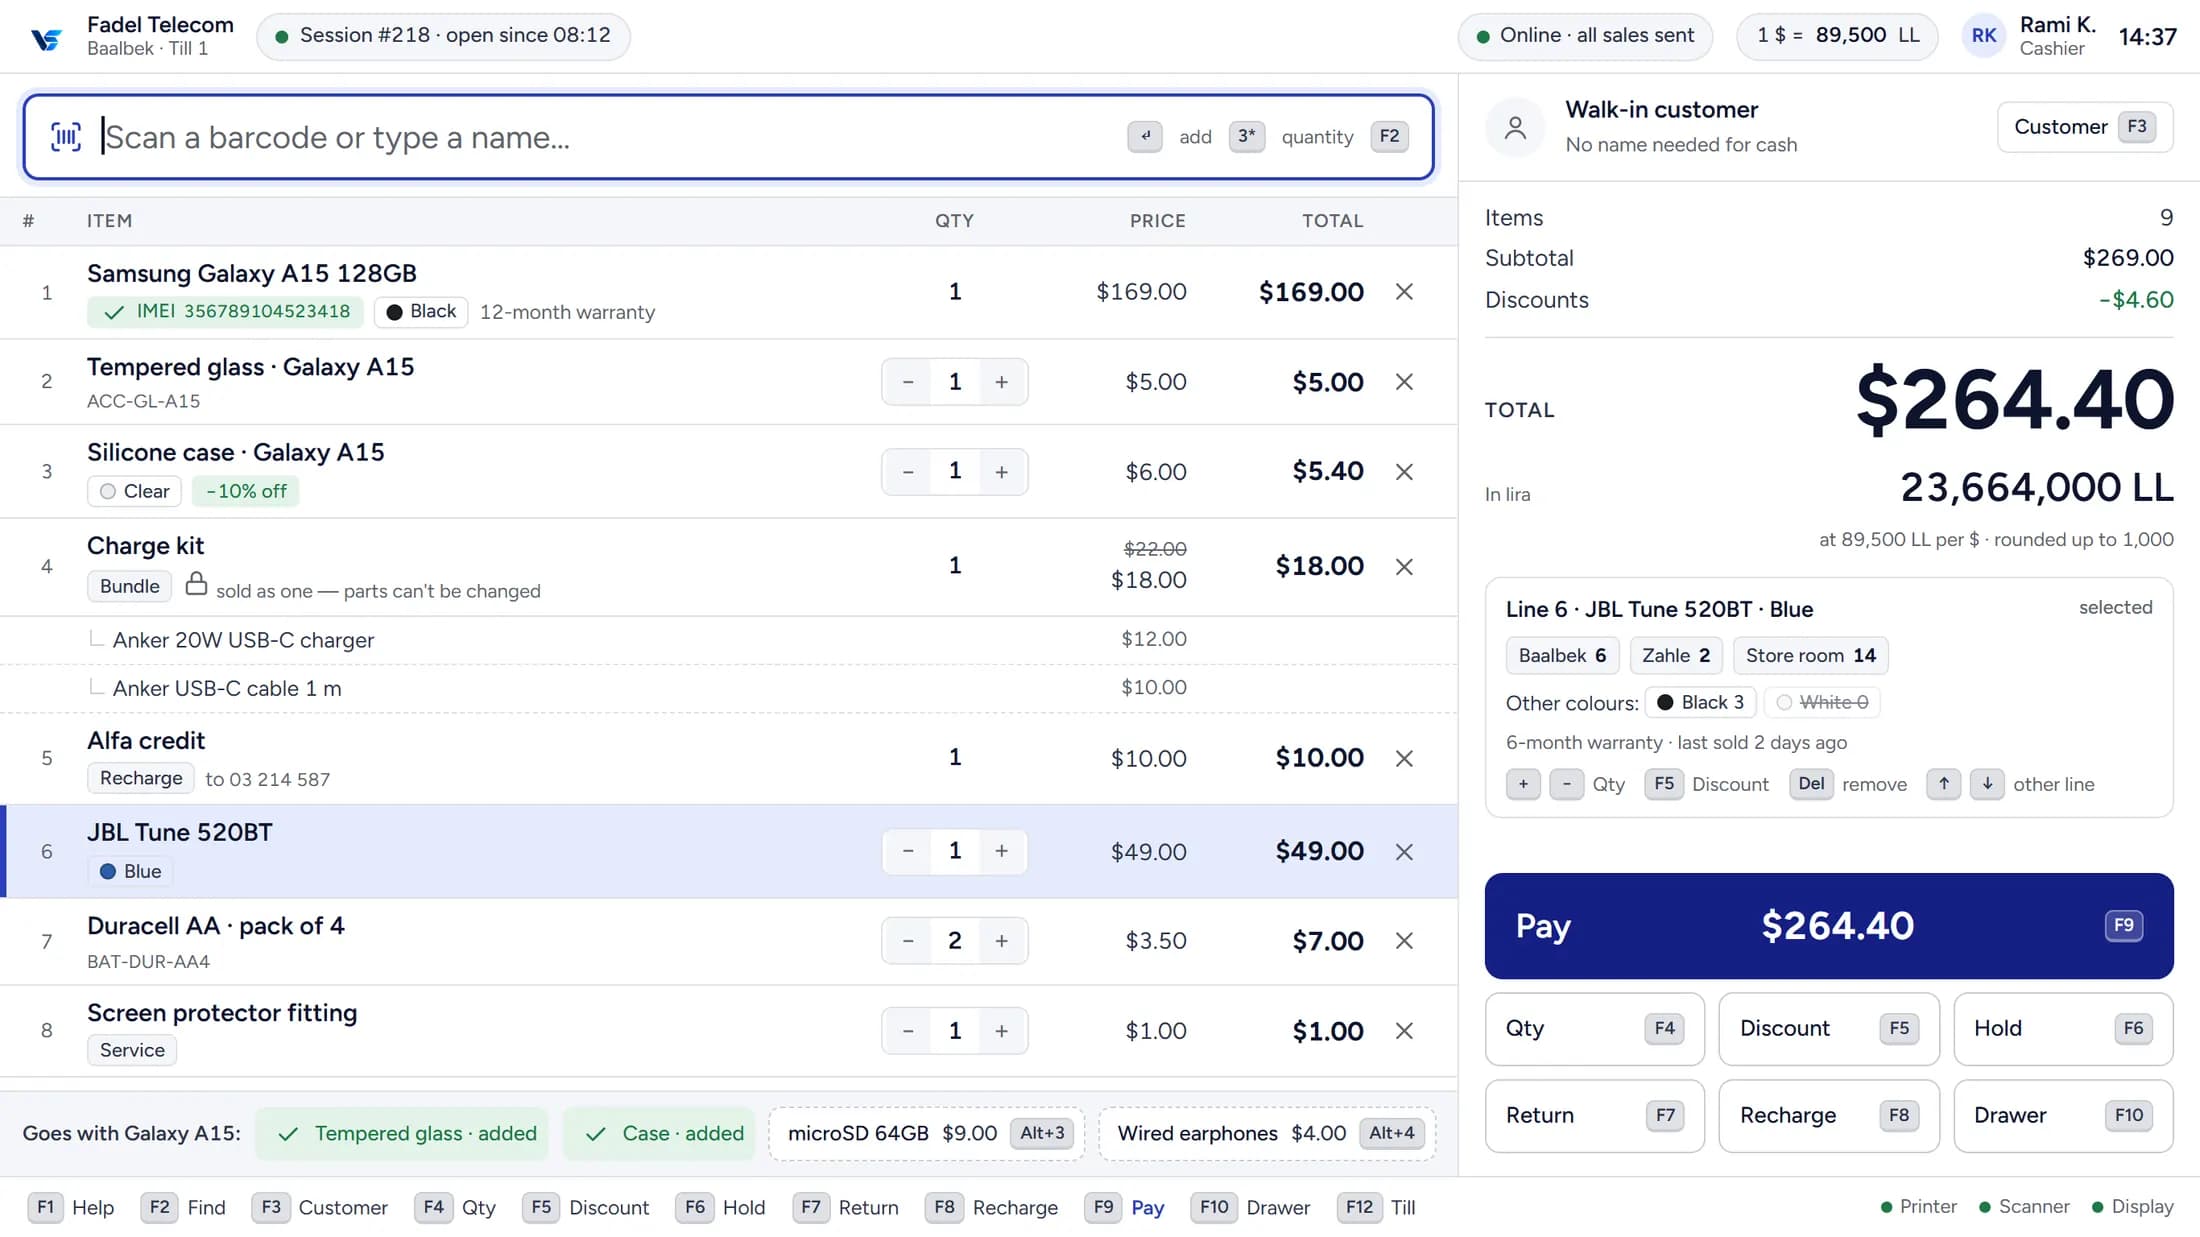Click down arrow key for other line
This screenshot has height=1237, width=2200.
1987,784
